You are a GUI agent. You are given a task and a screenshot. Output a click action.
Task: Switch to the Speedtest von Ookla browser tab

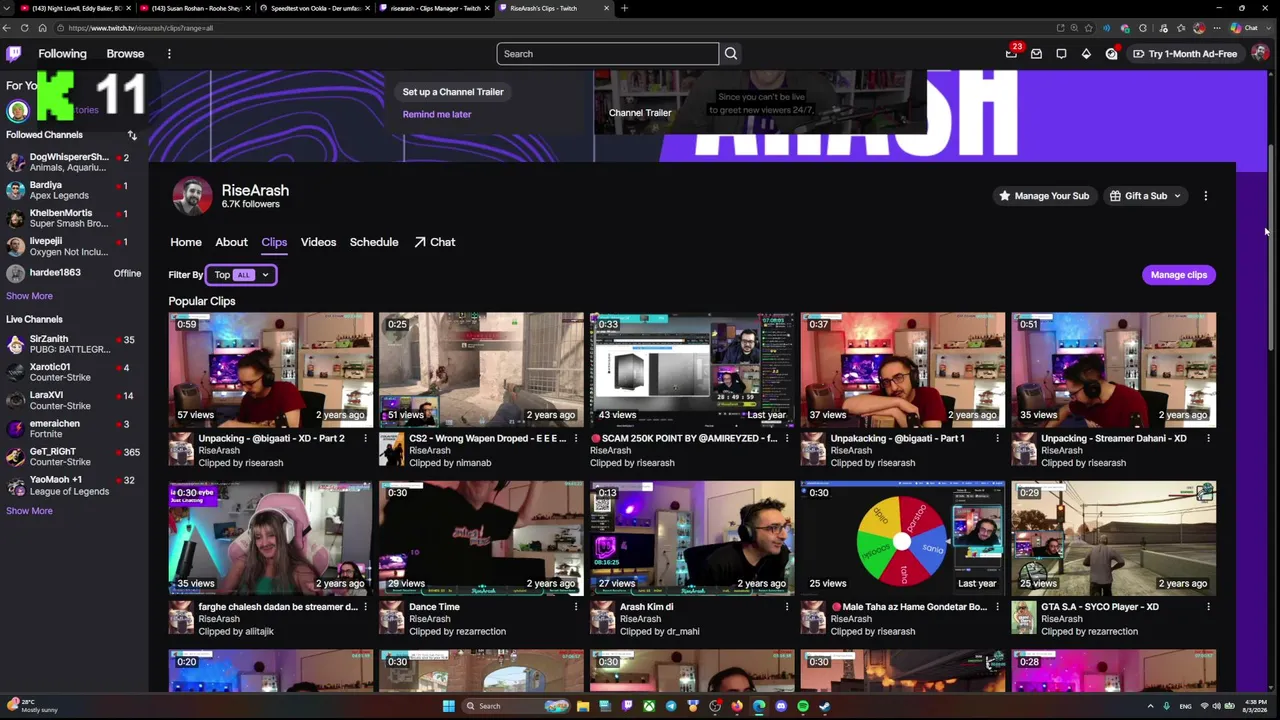tap(315, 8)
